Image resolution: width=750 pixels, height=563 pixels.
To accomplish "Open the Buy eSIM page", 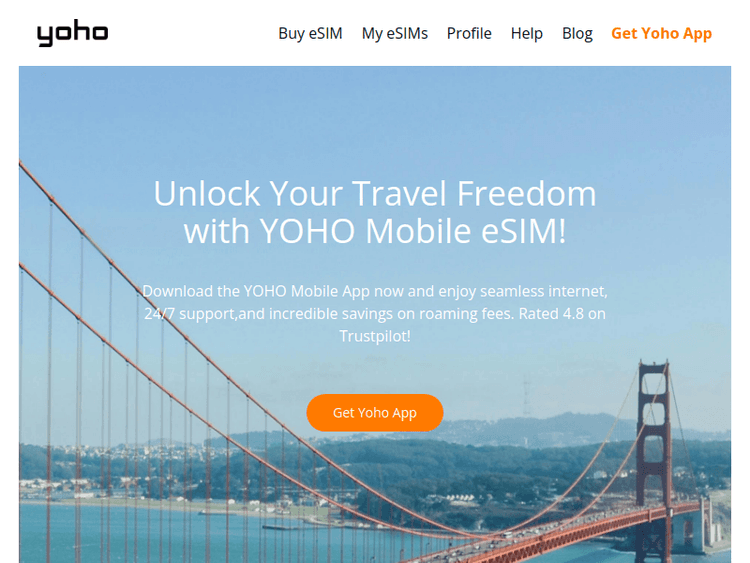I will pyautogui.click(x=310, y=33).
